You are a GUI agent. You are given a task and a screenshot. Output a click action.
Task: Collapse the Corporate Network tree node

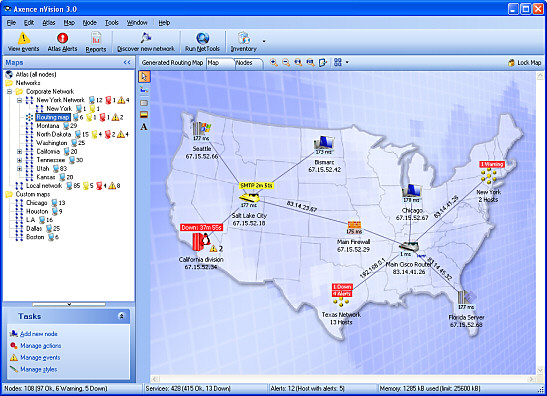(x=9, y=91)
